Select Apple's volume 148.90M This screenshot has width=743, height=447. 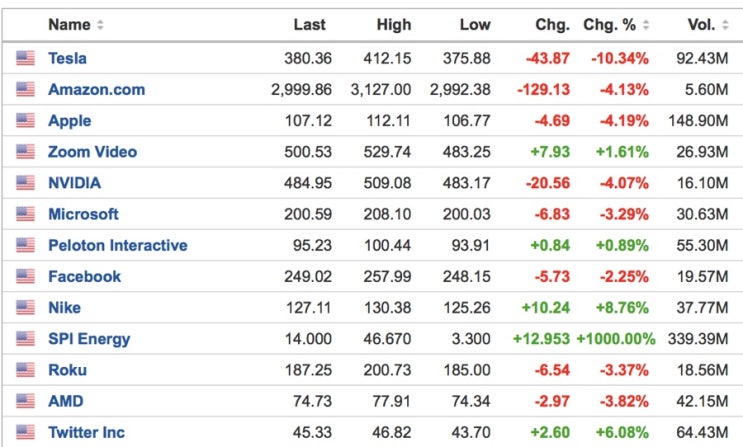tap(698, 121)
